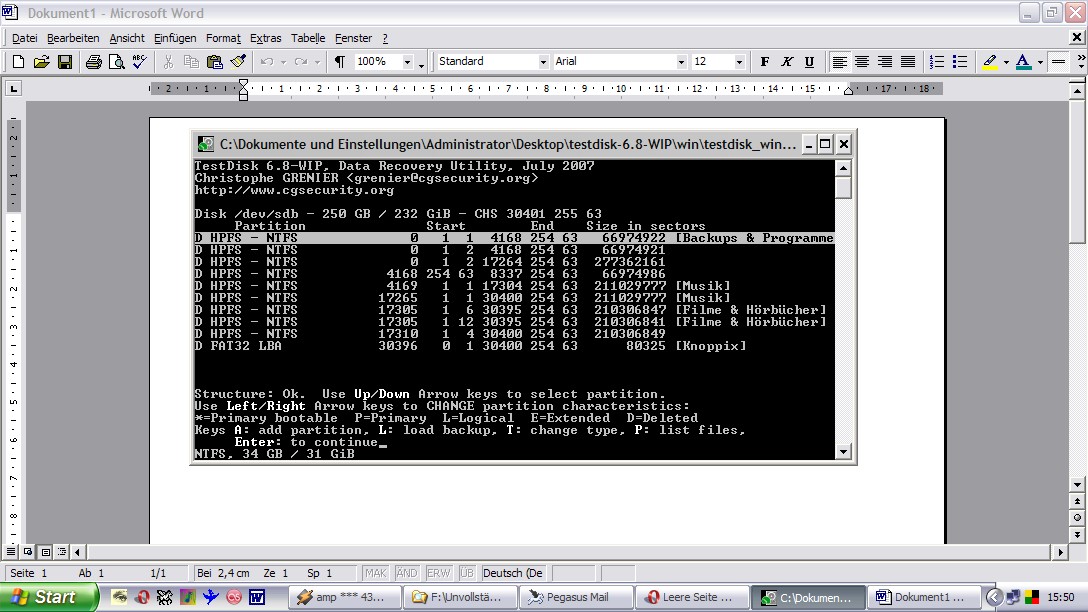Switch to Outline view button
This screenshot has height=612, width=1088.
(62, 552)
